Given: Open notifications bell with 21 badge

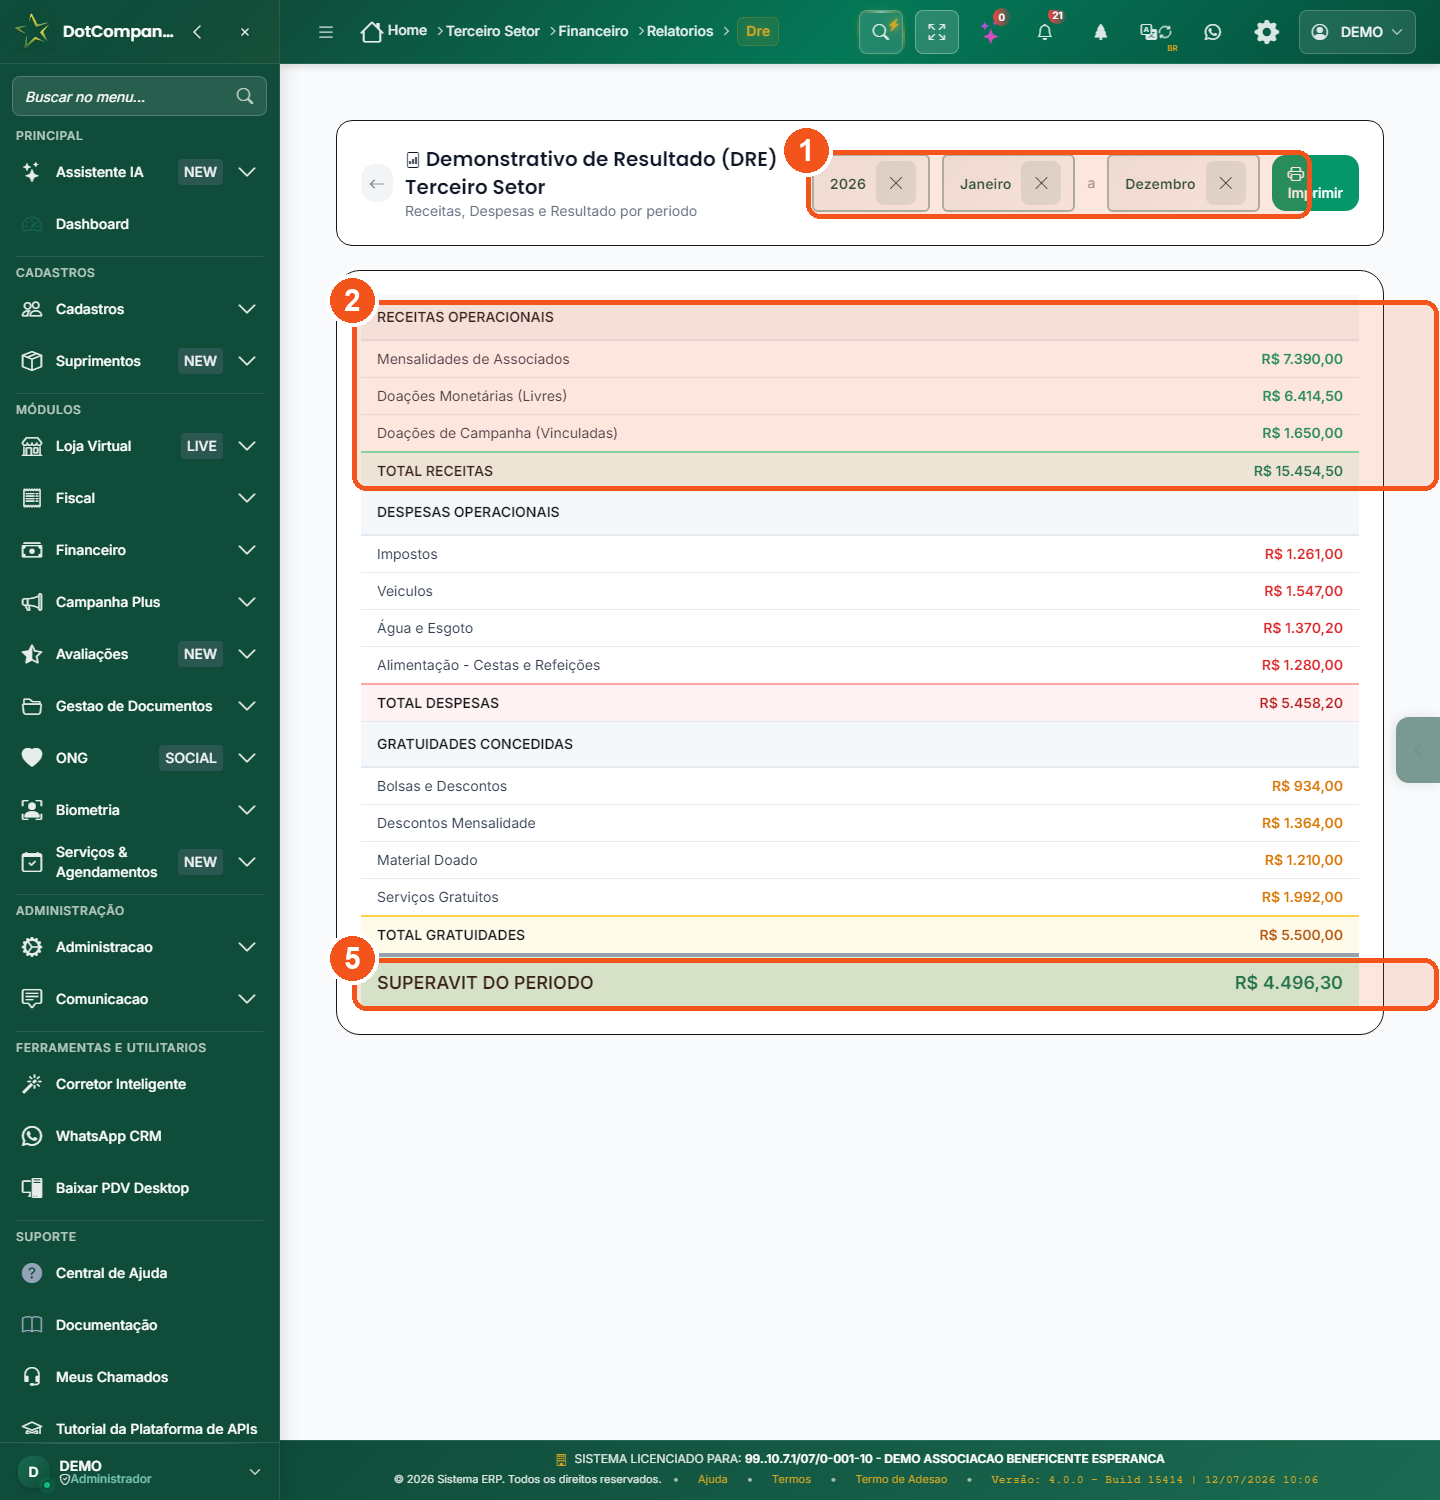Looking at the screenshot, I should click(1045, 32).
